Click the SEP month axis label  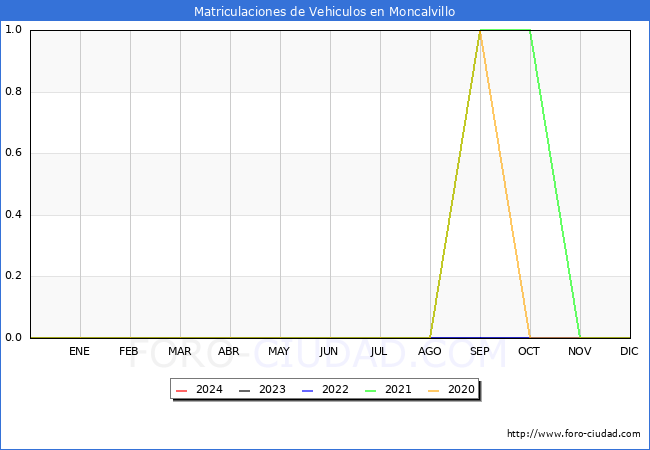click(480, 351)
